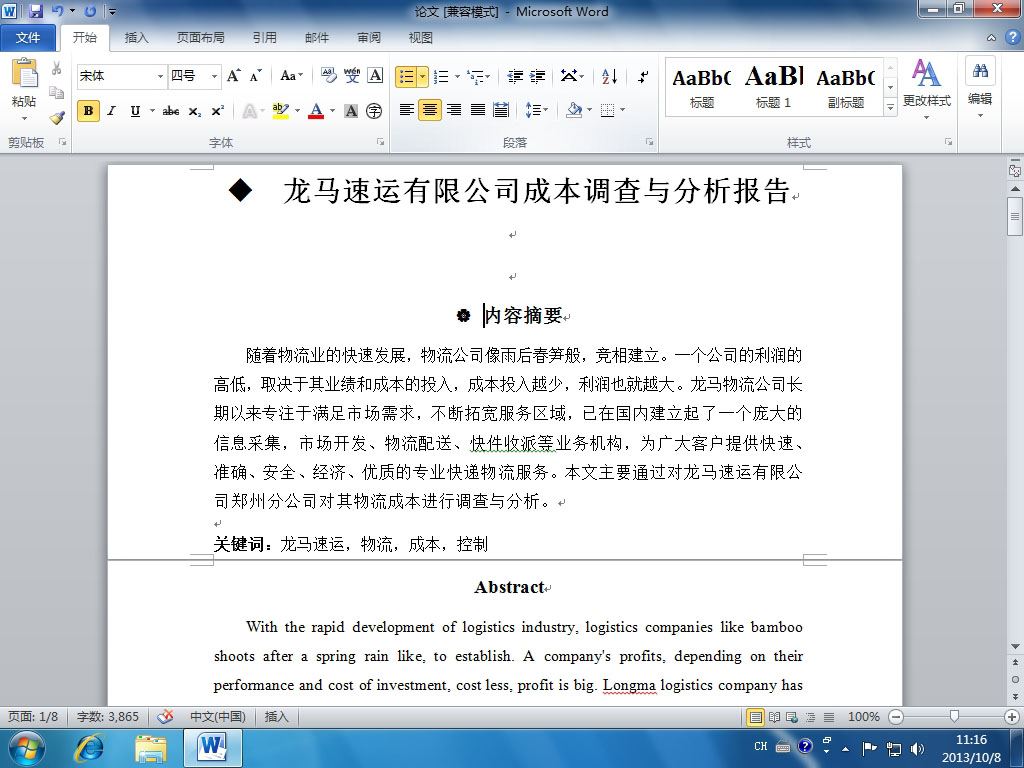Toggle Underline formatting
Image resolution: width=1024 pixels, height=768 pixels.
135,111
